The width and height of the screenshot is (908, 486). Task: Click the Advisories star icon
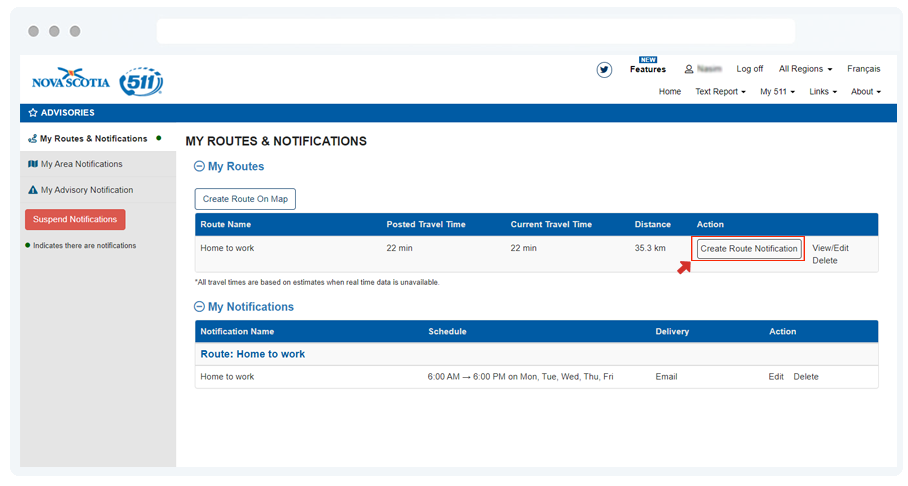33,113
